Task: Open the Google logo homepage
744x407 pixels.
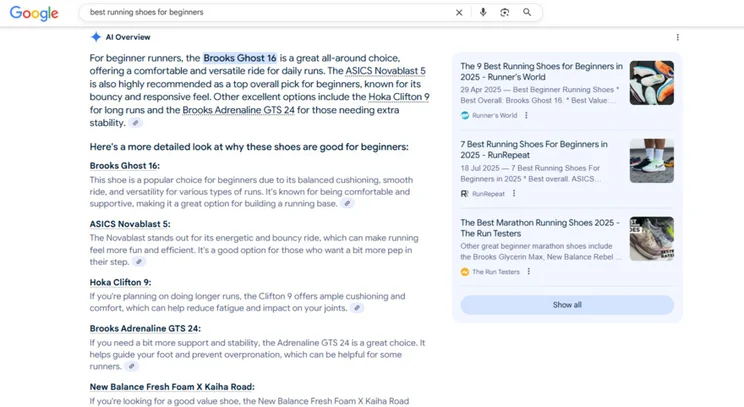Action: click(34, 13)
